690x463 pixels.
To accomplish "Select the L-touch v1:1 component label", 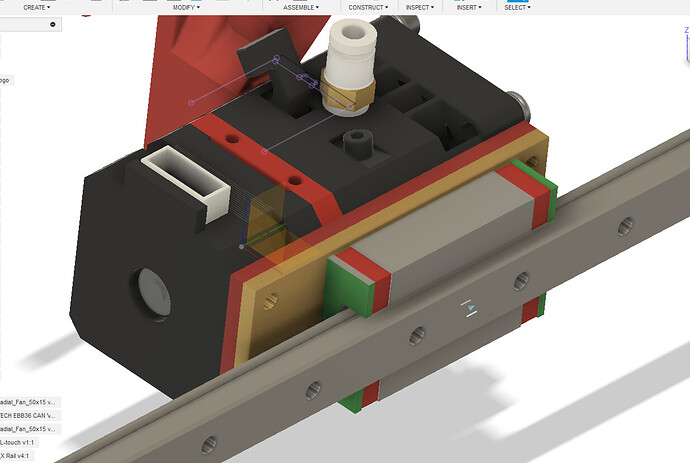I will (x=18, y=442).
